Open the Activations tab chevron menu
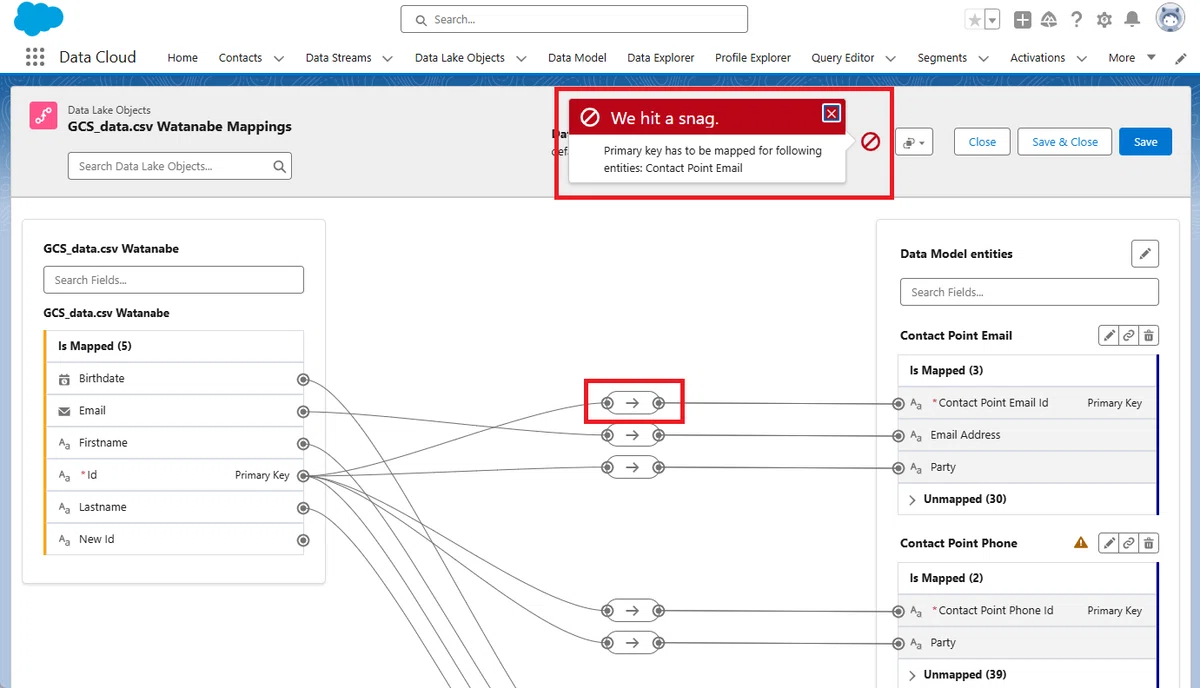 click(1081, 58)
